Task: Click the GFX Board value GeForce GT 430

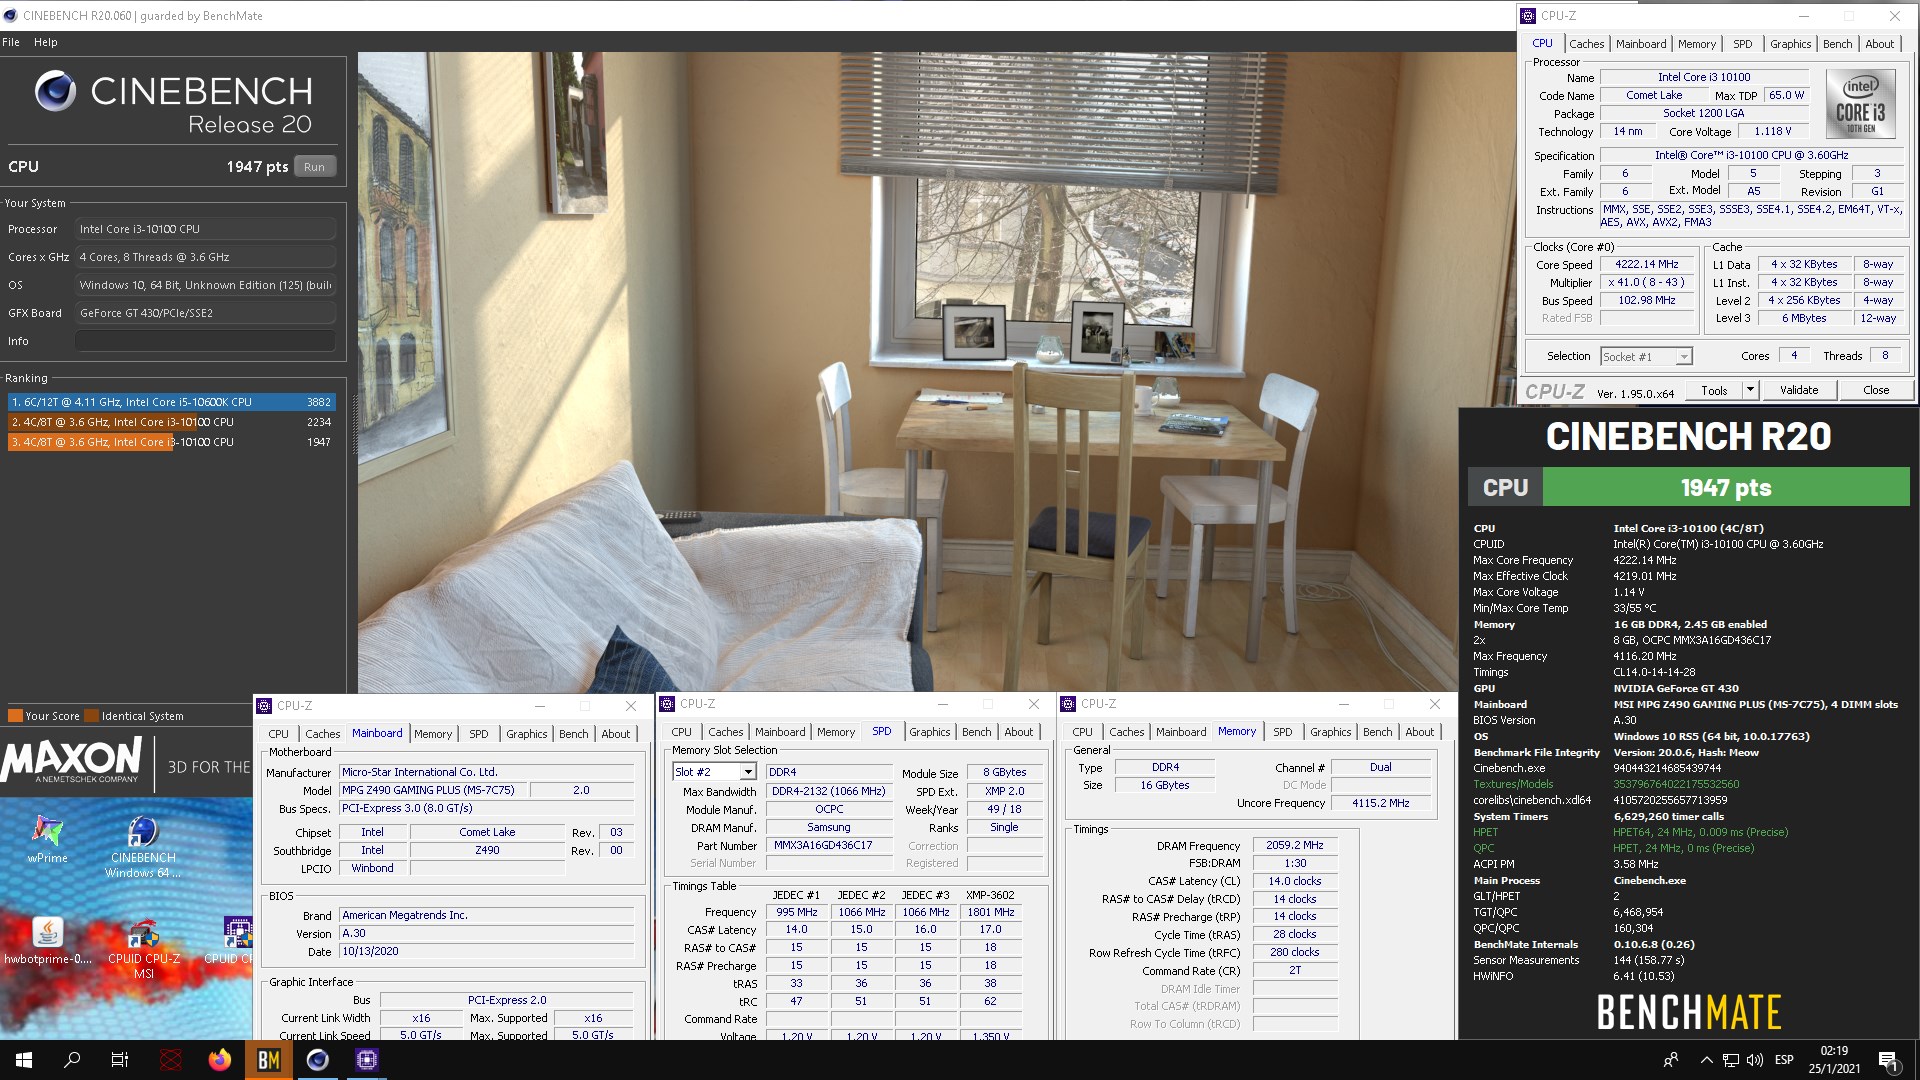Action: point(205,313)
